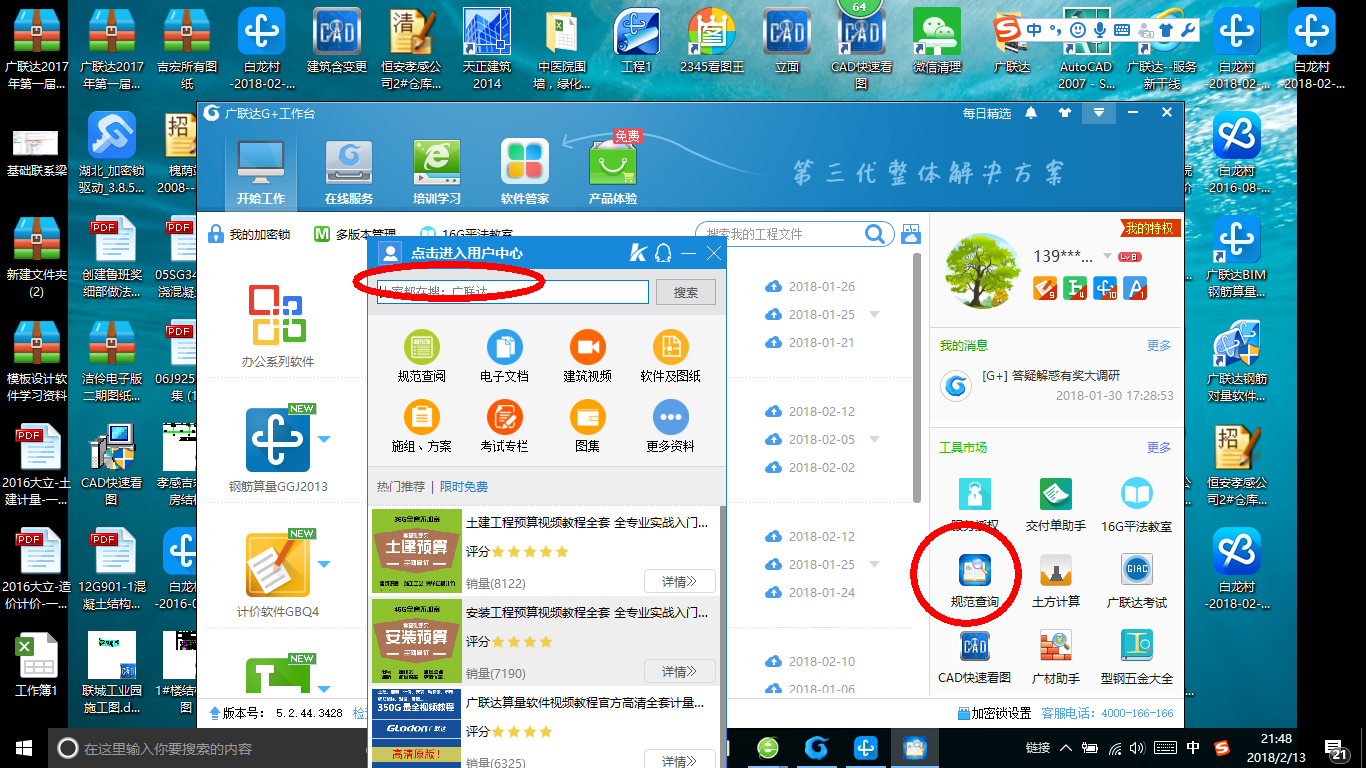Expand dropdown next to 计价软件GBQ4
The image size is (1366, 768).
pos(324,564)
